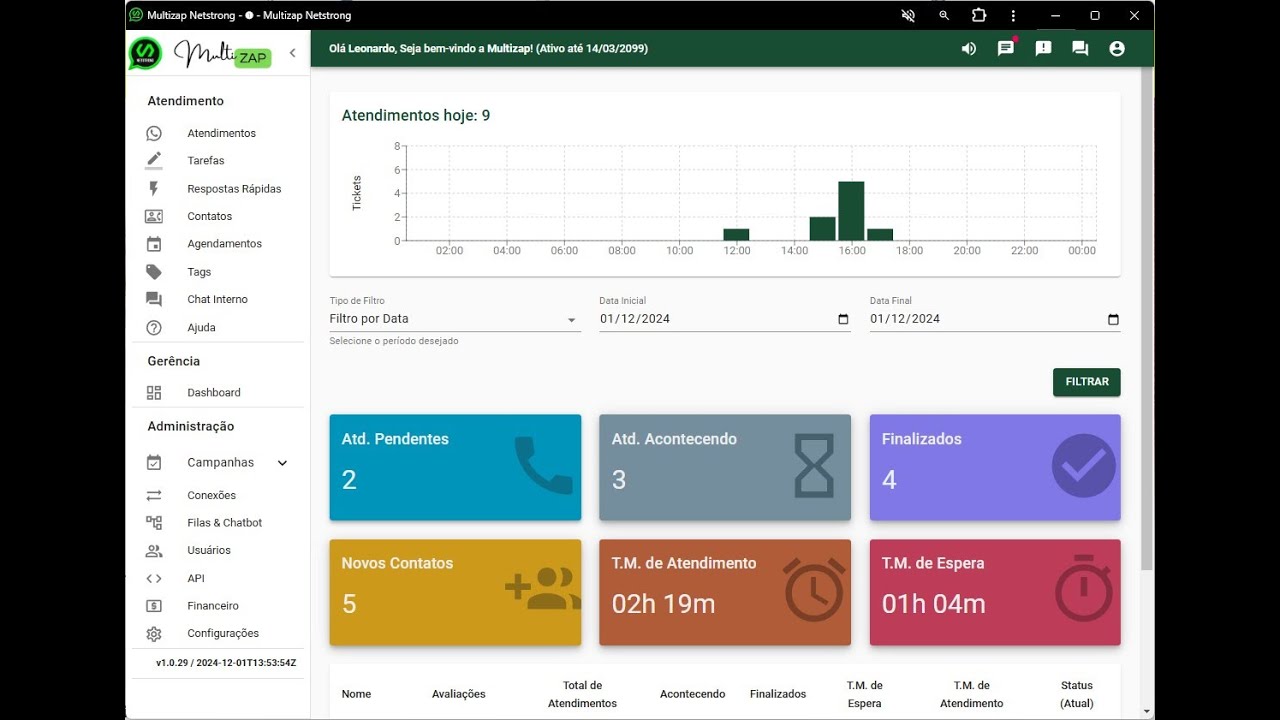The image size is (1280, 720).
Task: Open Respostas Rápidas via the lightning icon
Action: pyautogui.click(x=153, y=188)
